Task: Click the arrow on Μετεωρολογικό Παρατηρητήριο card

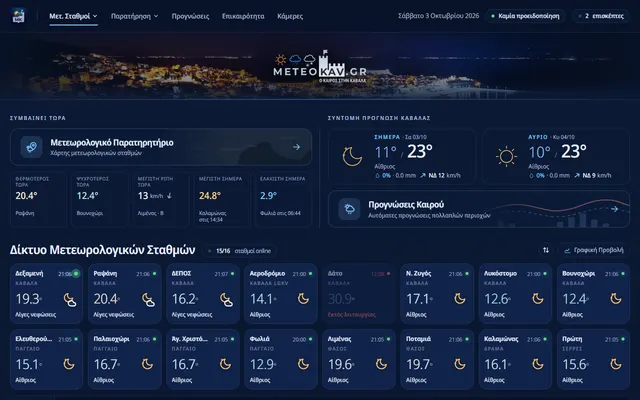Action: [297, 147]
